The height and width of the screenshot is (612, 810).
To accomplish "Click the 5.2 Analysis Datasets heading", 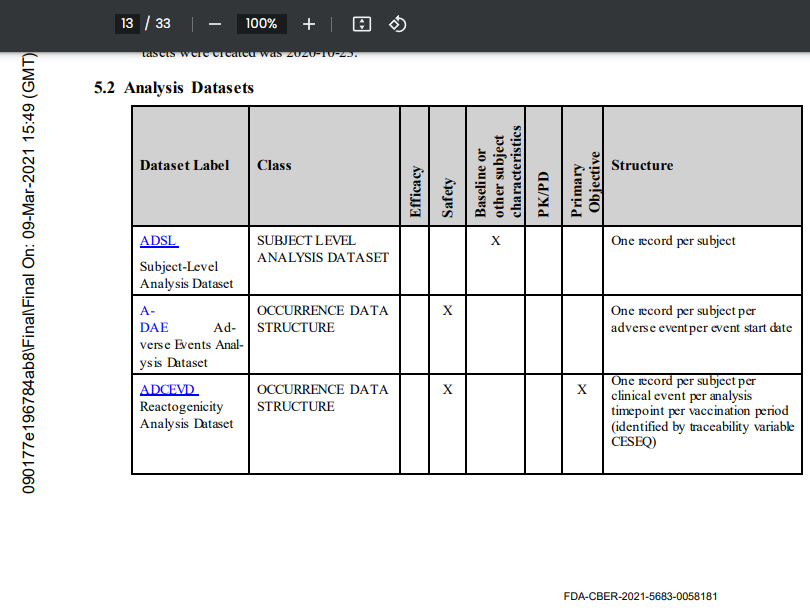I will [x=174, y=88].
